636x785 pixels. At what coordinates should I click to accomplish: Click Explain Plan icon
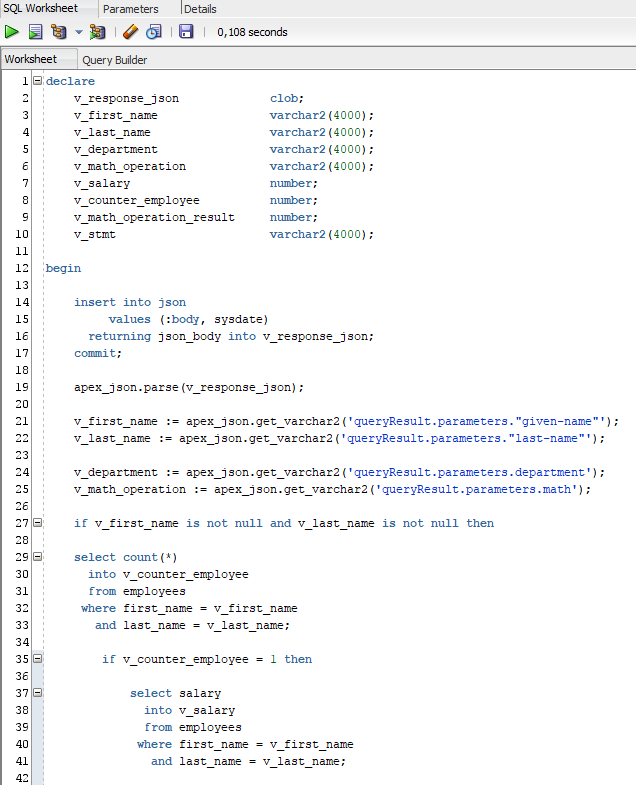pyautogui.click(x=59, y=32)
